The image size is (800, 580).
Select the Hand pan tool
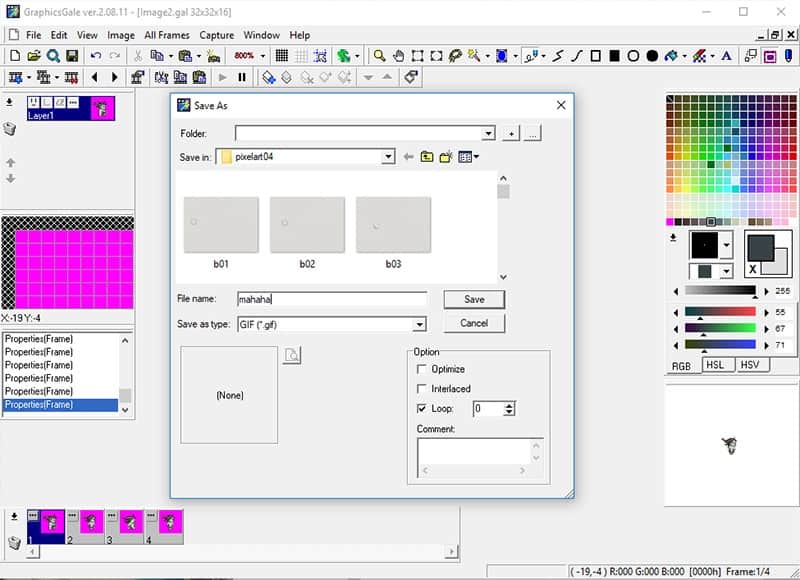pos(398,56)
